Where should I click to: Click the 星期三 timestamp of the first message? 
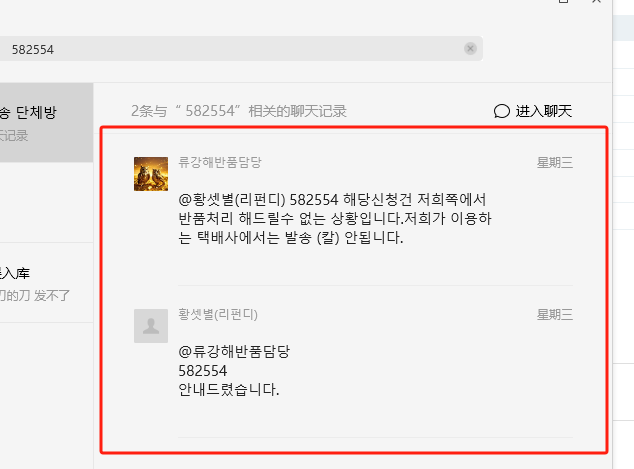coord(554,163)
